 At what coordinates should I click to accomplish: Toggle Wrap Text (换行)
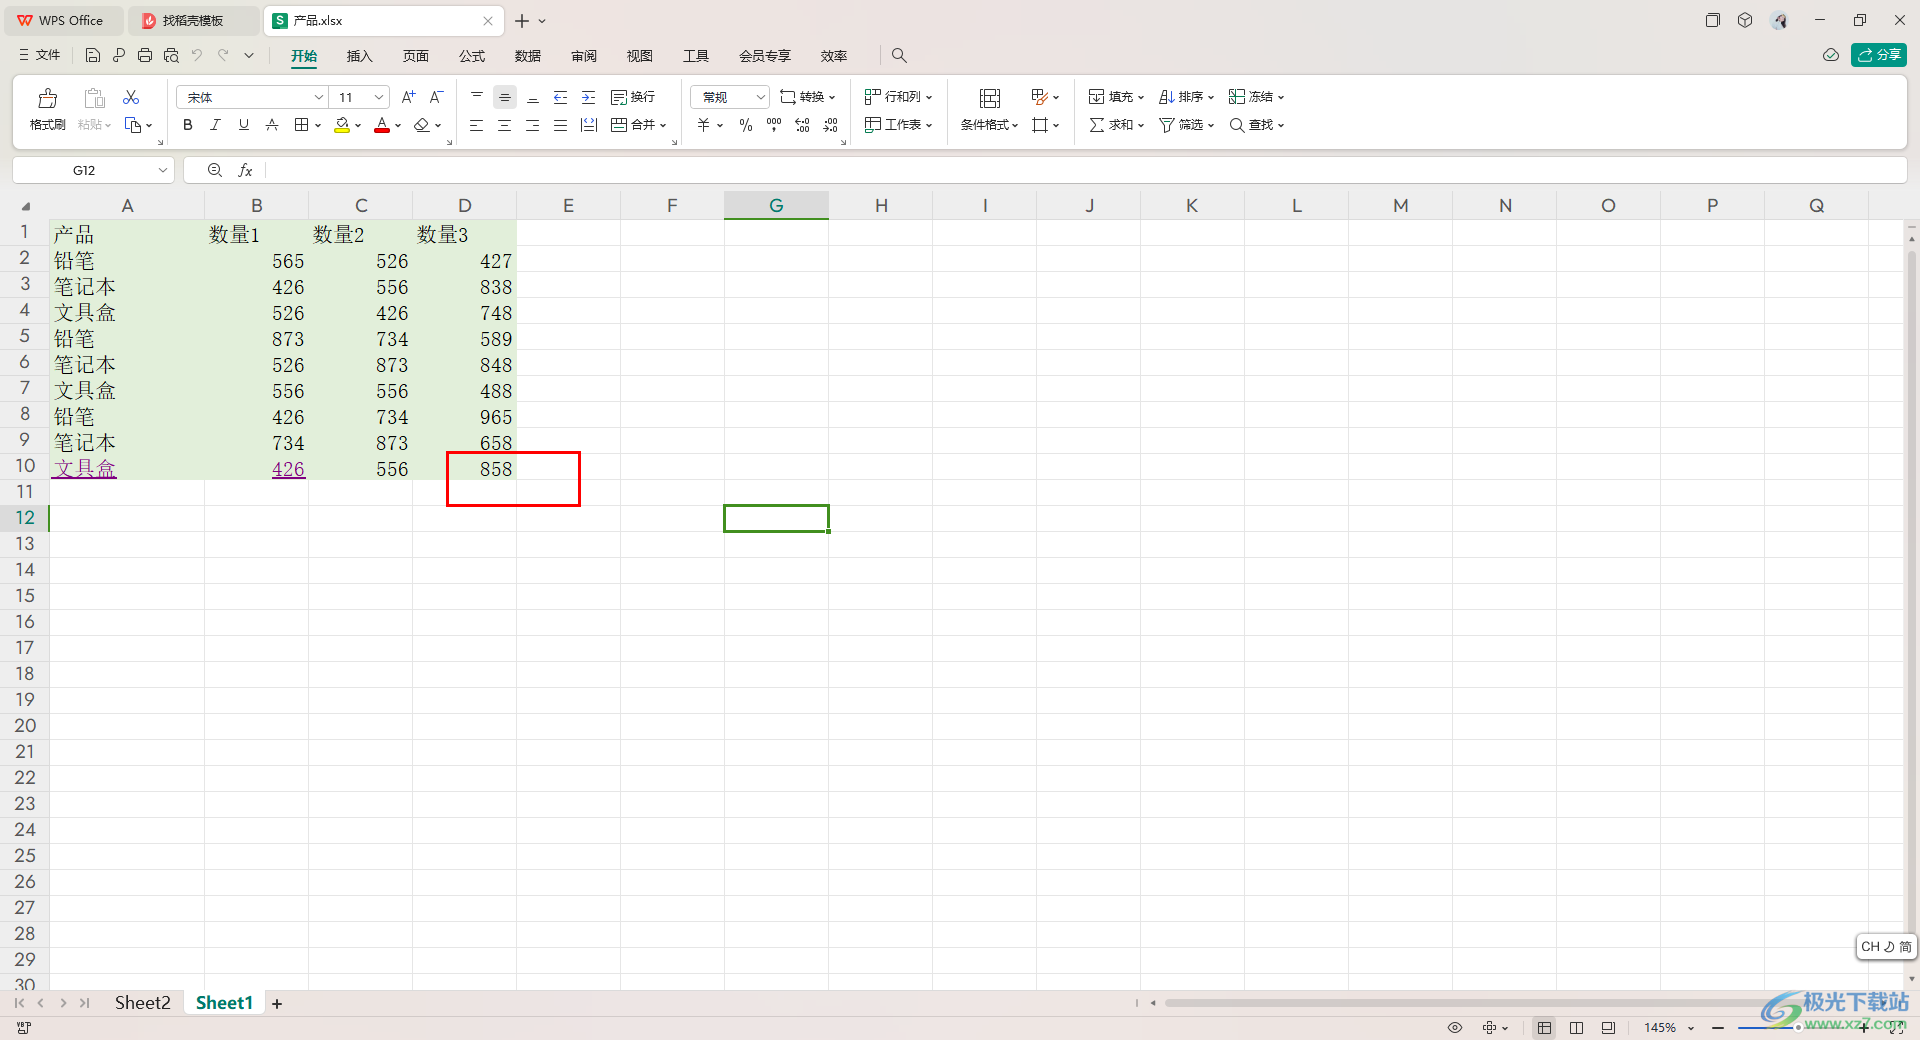pyautogui.click(x=633, y=97)
